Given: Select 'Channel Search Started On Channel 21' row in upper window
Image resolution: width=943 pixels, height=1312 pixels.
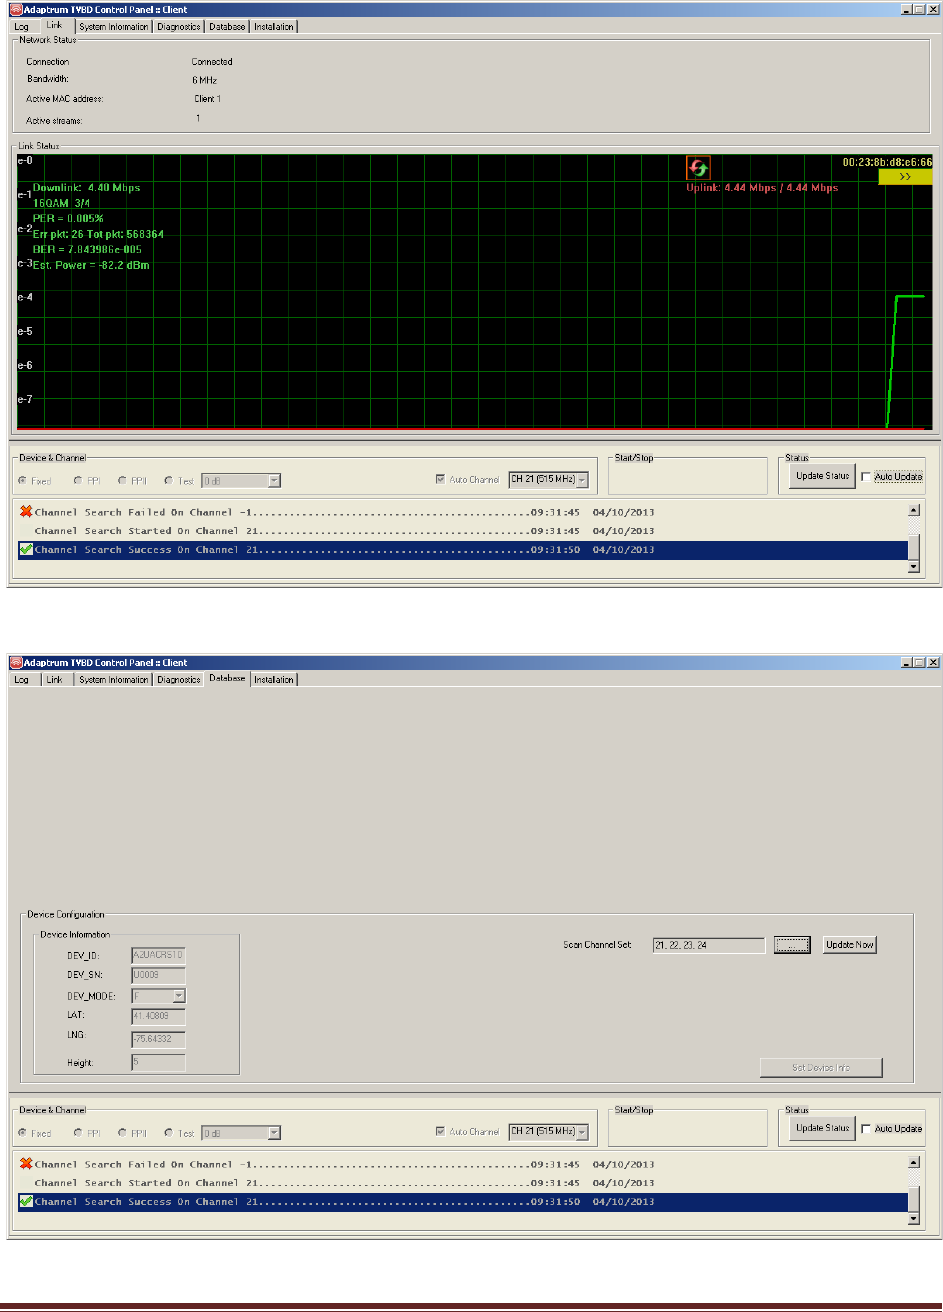Looking at the screenshot, I should 462,531.
